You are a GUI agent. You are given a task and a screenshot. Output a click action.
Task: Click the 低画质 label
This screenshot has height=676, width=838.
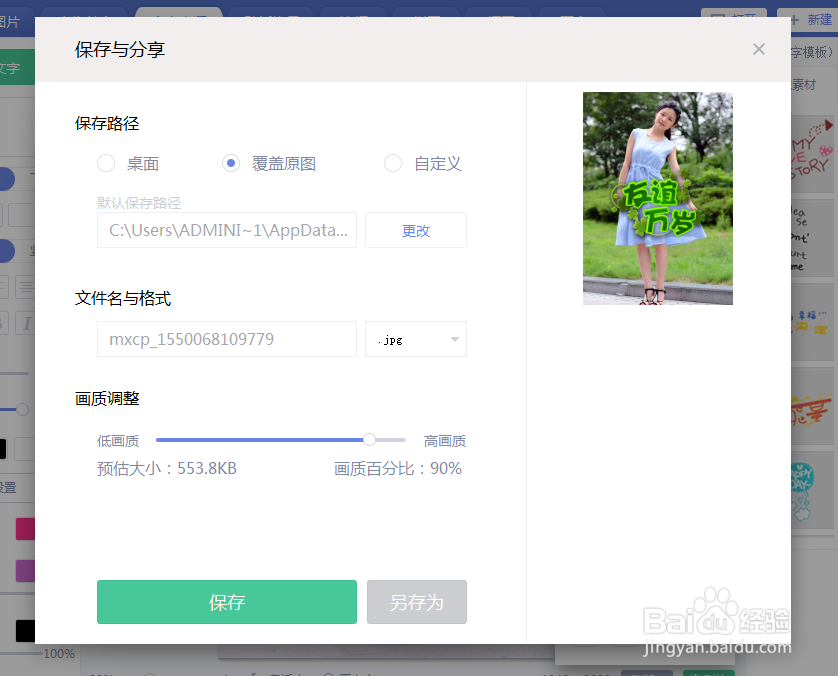(118, 441)
